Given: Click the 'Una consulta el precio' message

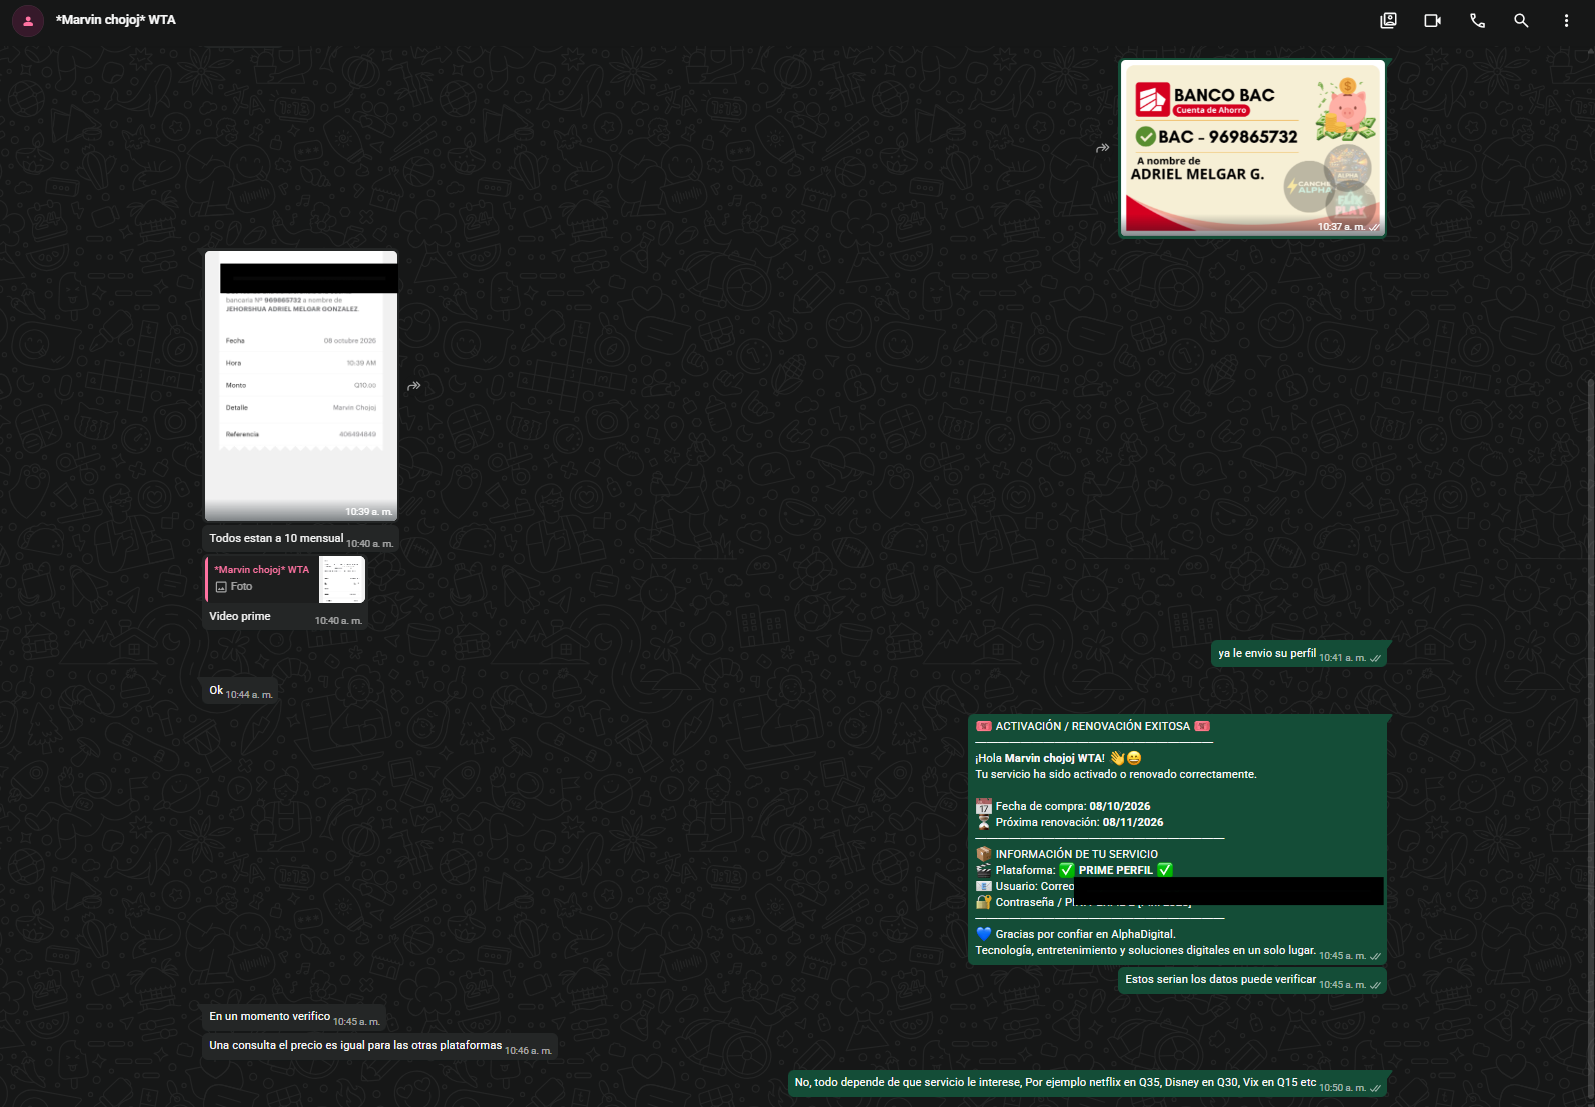Looking at the screenshot, I should (x=356, y=1045).
